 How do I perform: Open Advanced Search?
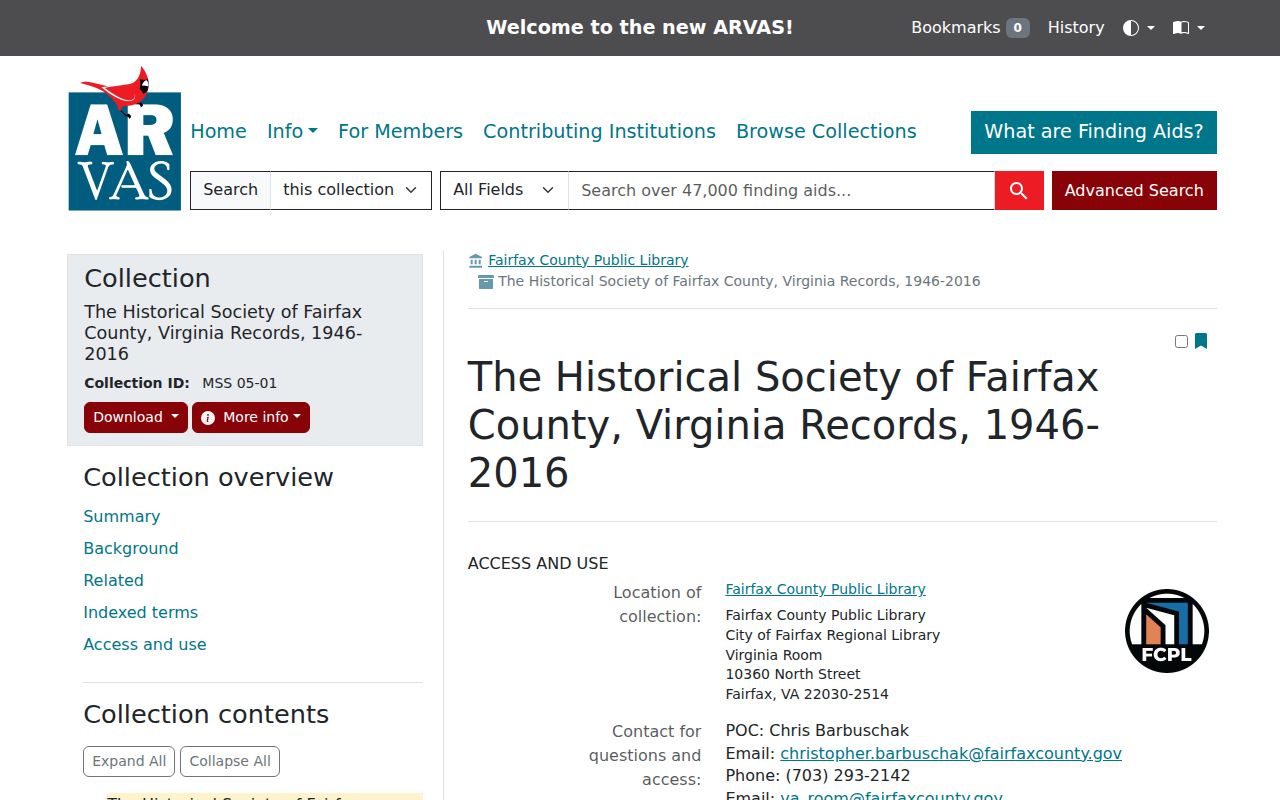1134,190
